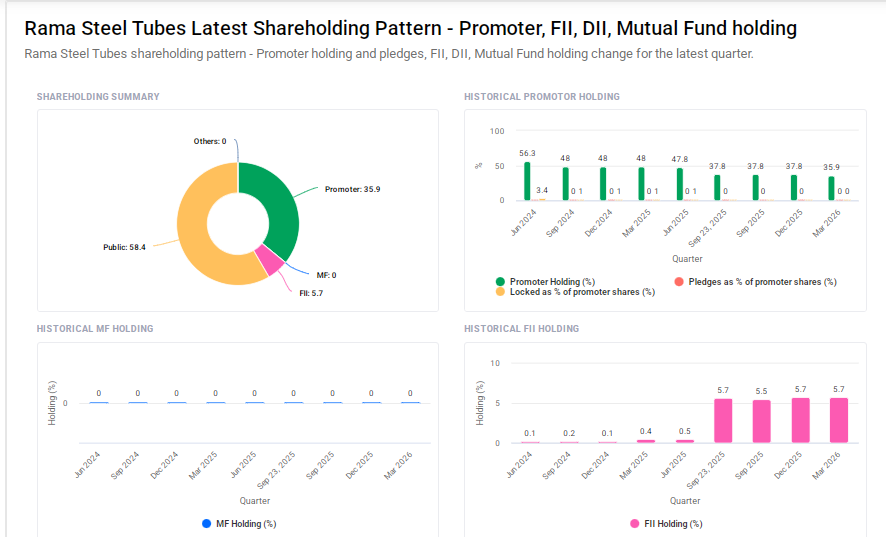Toggle the FII Holding (%) legend item
This screenshot has height=537, width=886.
(x=666, y=524)
